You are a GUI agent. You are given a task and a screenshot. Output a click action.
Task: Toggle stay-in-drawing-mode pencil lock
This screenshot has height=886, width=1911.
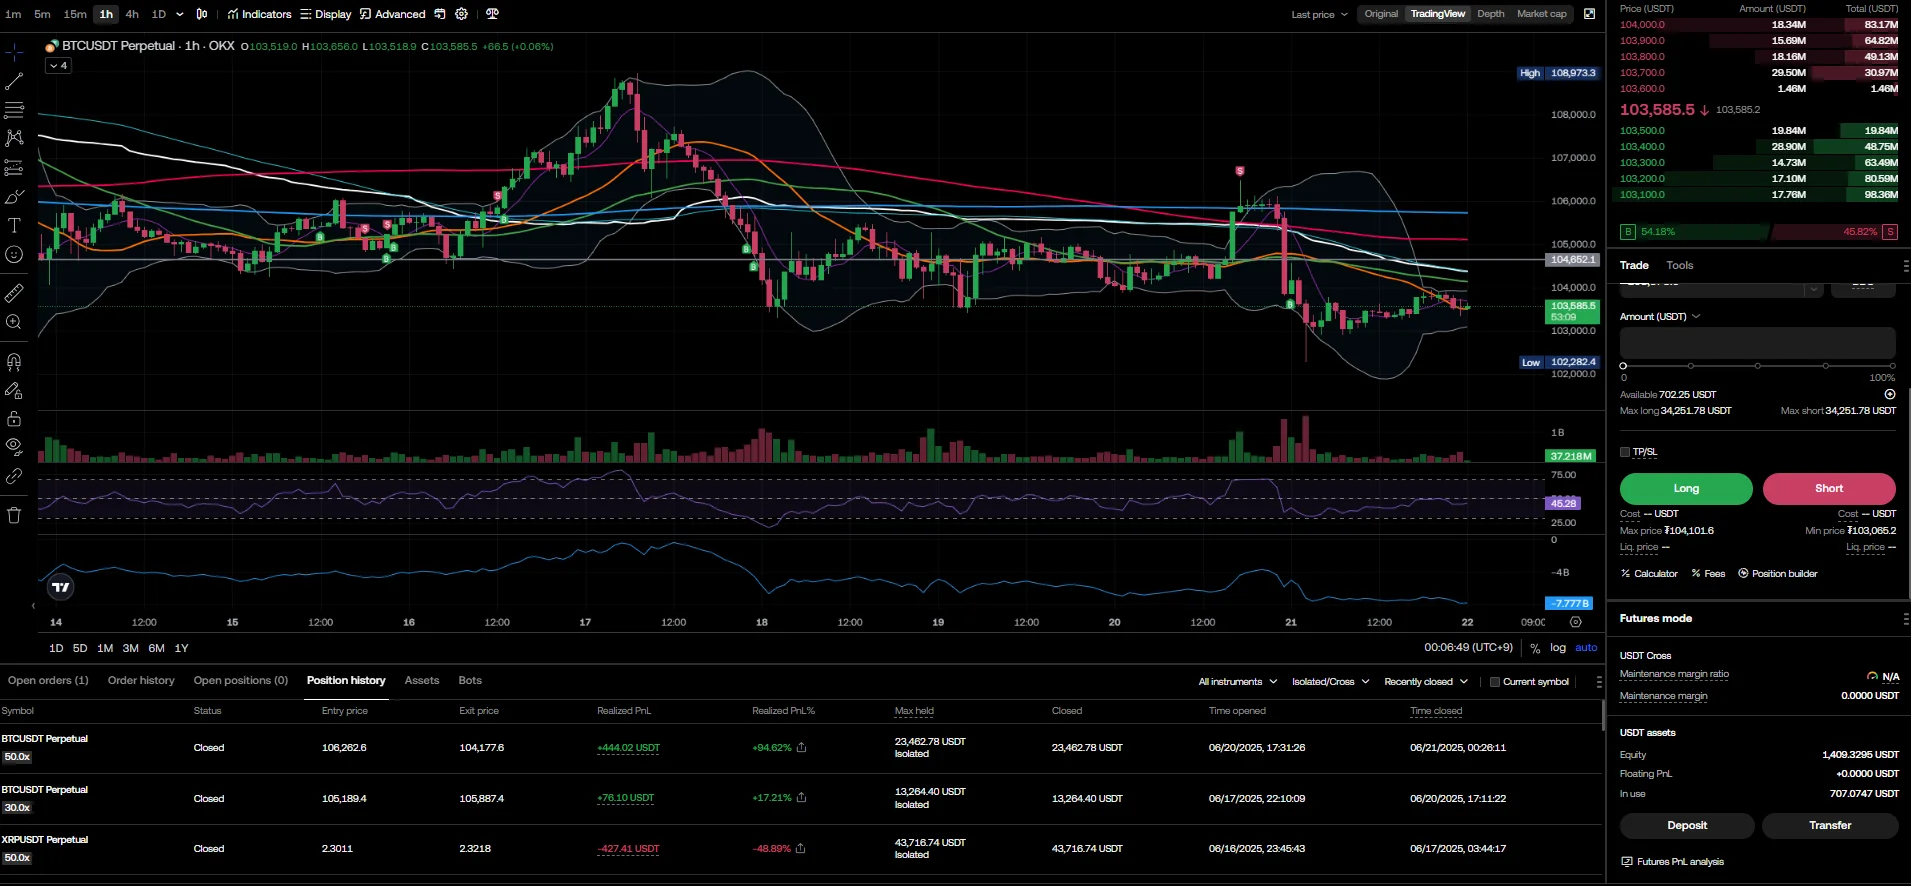click(14, 390)
